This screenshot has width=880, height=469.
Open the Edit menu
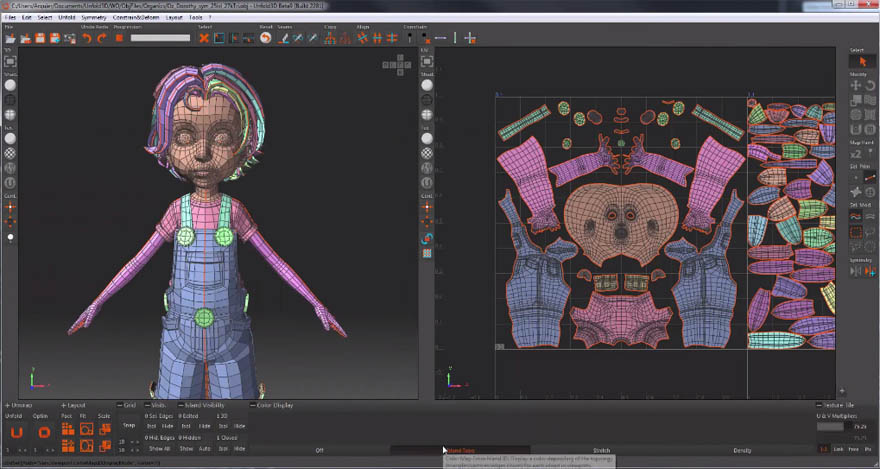point(27,17)
